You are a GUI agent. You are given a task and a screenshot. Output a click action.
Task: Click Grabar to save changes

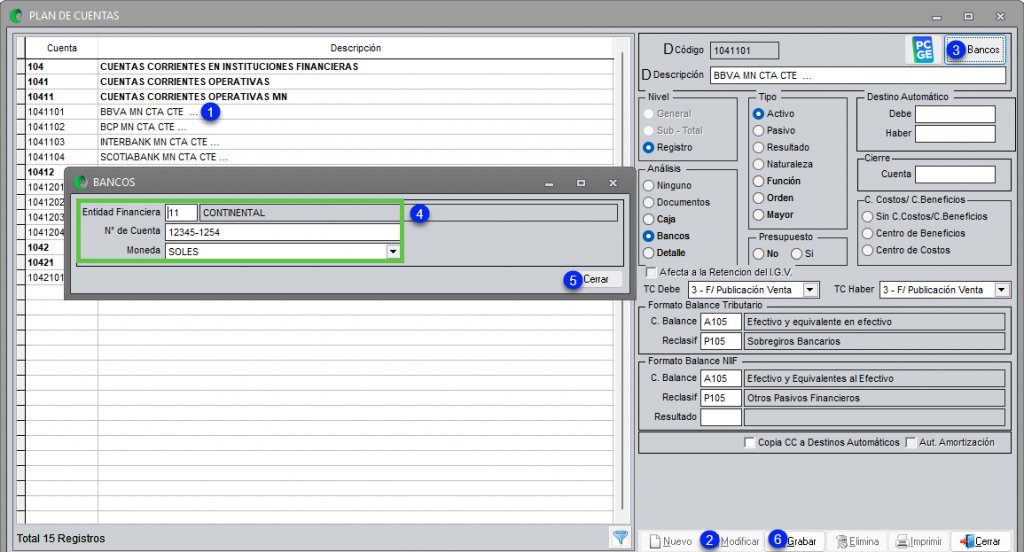795,541
